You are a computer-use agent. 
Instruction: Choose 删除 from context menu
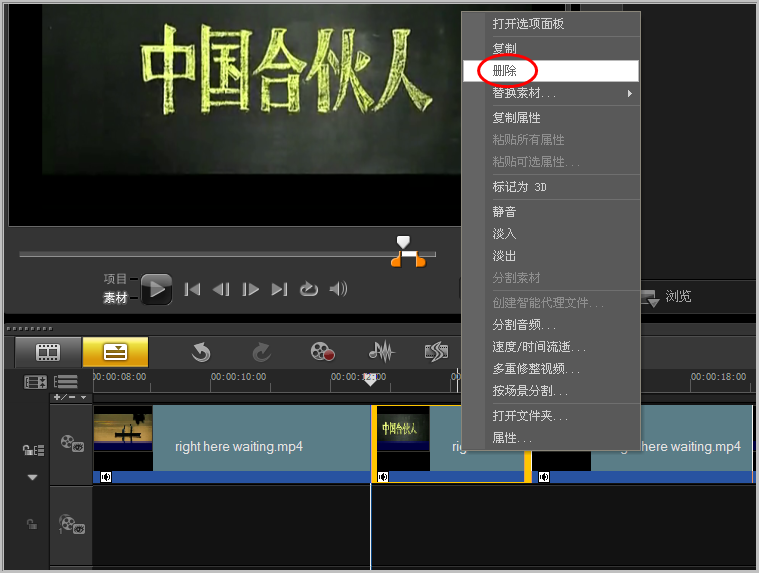551,71
